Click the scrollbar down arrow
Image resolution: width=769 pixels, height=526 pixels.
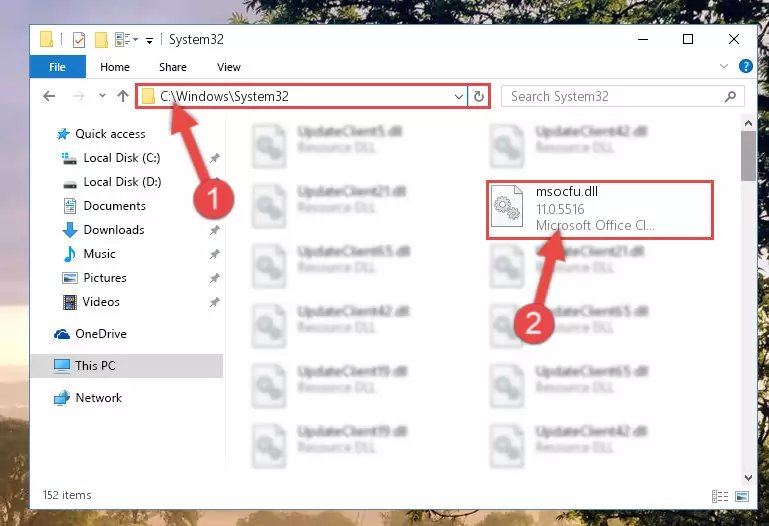click(x=748, y=477)
